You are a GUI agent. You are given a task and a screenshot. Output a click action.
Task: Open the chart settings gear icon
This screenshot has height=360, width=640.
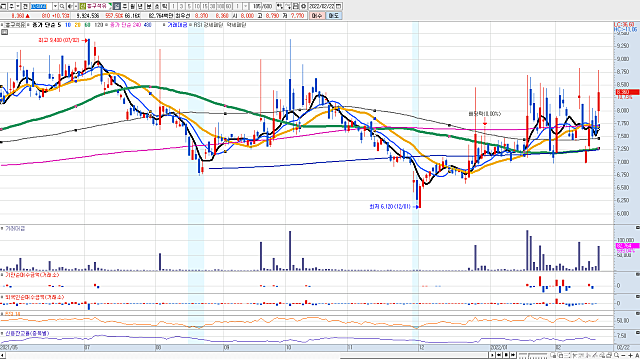point(304,6)
